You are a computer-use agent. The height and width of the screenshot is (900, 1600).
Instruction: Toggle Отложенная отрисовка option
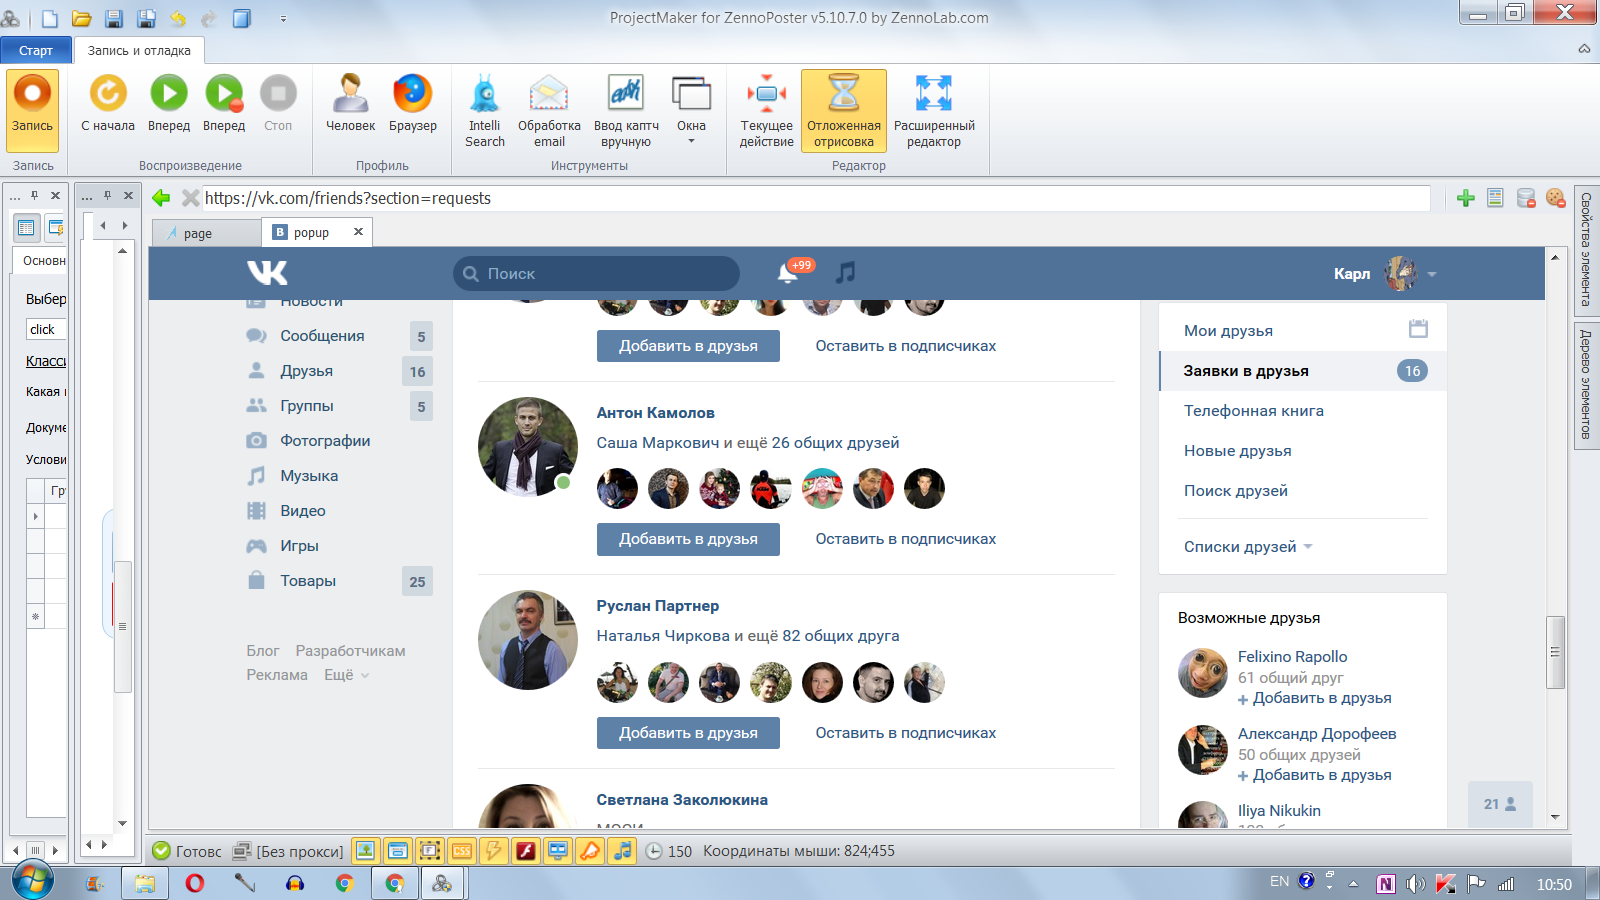pos(844,111)
